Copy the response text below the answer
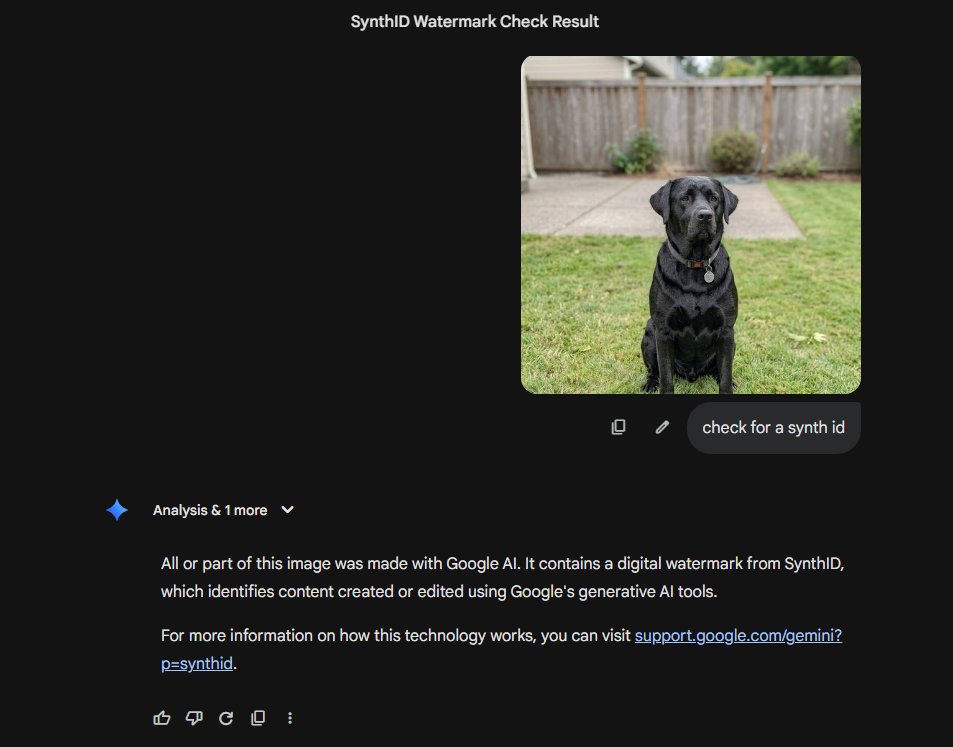Viewport: 953px width, 747px height. point(258,718)
